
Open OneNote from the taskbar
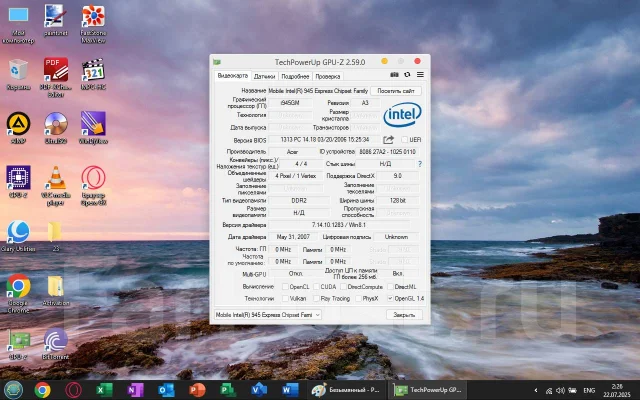point(135,390)
